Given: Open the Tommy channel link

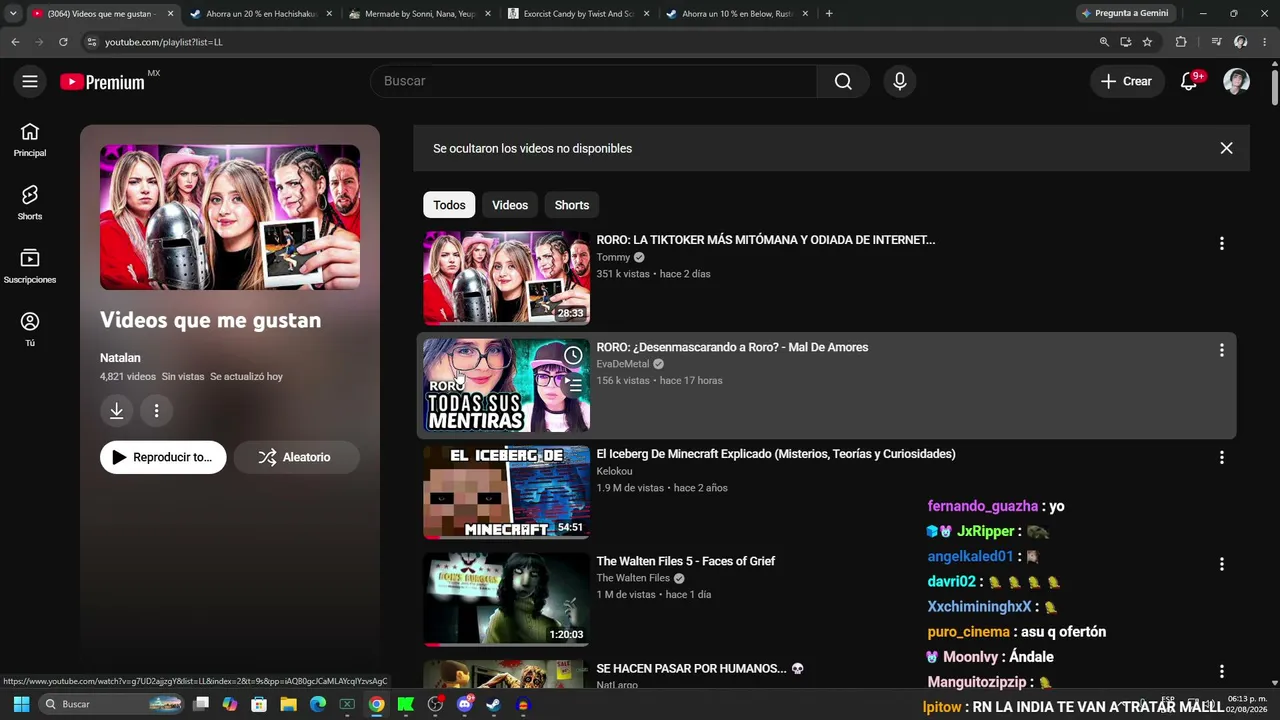Looking at the screenshot, I should tap(613, 257).
